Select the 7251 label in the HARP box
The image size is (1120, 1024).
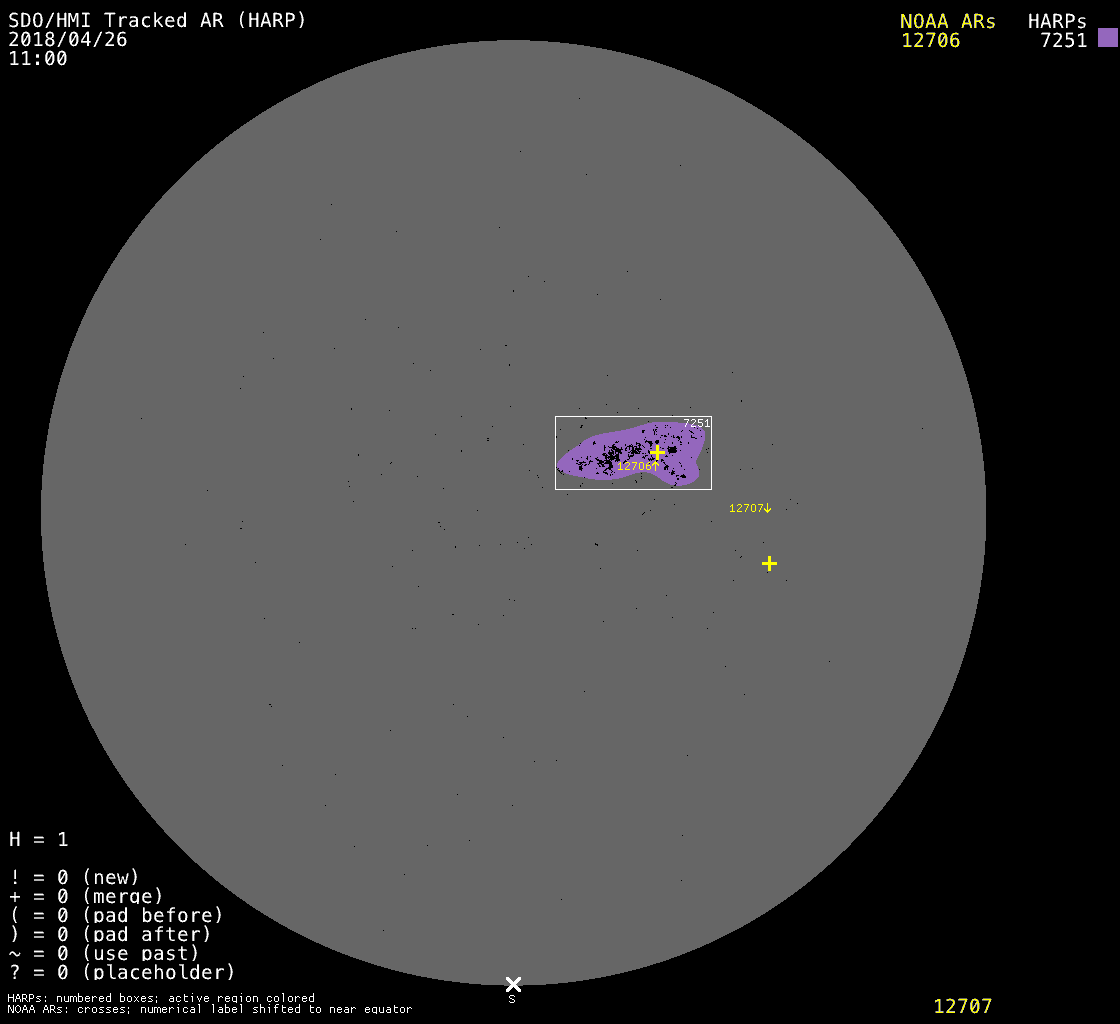pos(696,424)
